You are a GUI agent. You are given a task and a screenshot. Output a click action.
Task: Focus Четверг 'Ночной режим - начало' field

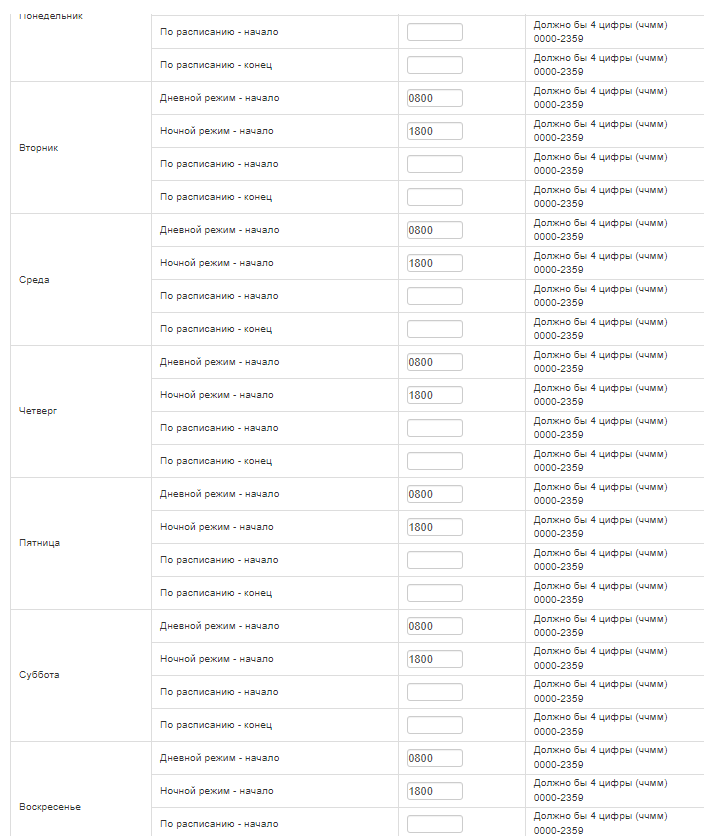coord(435,395)
